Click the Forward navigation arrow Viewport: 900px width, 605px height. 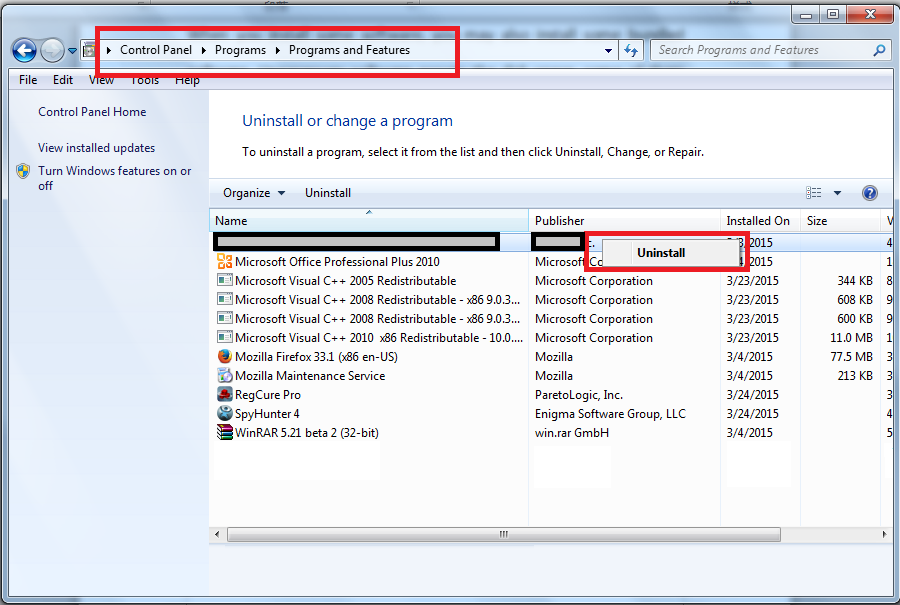(x=52, y=51)
